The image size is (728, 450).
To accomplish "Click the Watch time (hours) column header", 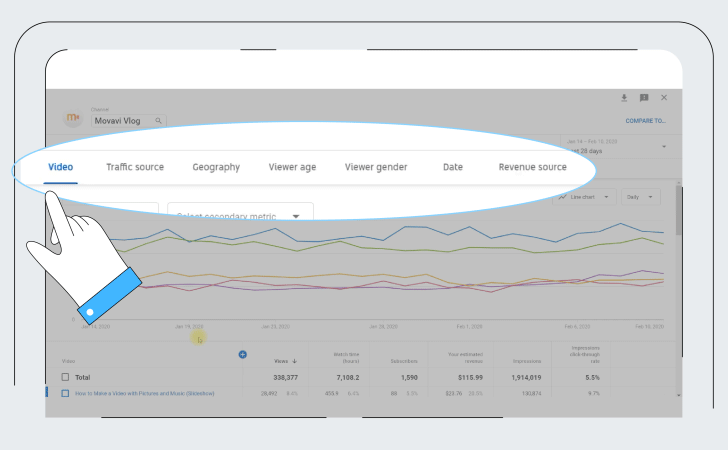I will click(346, 358).
